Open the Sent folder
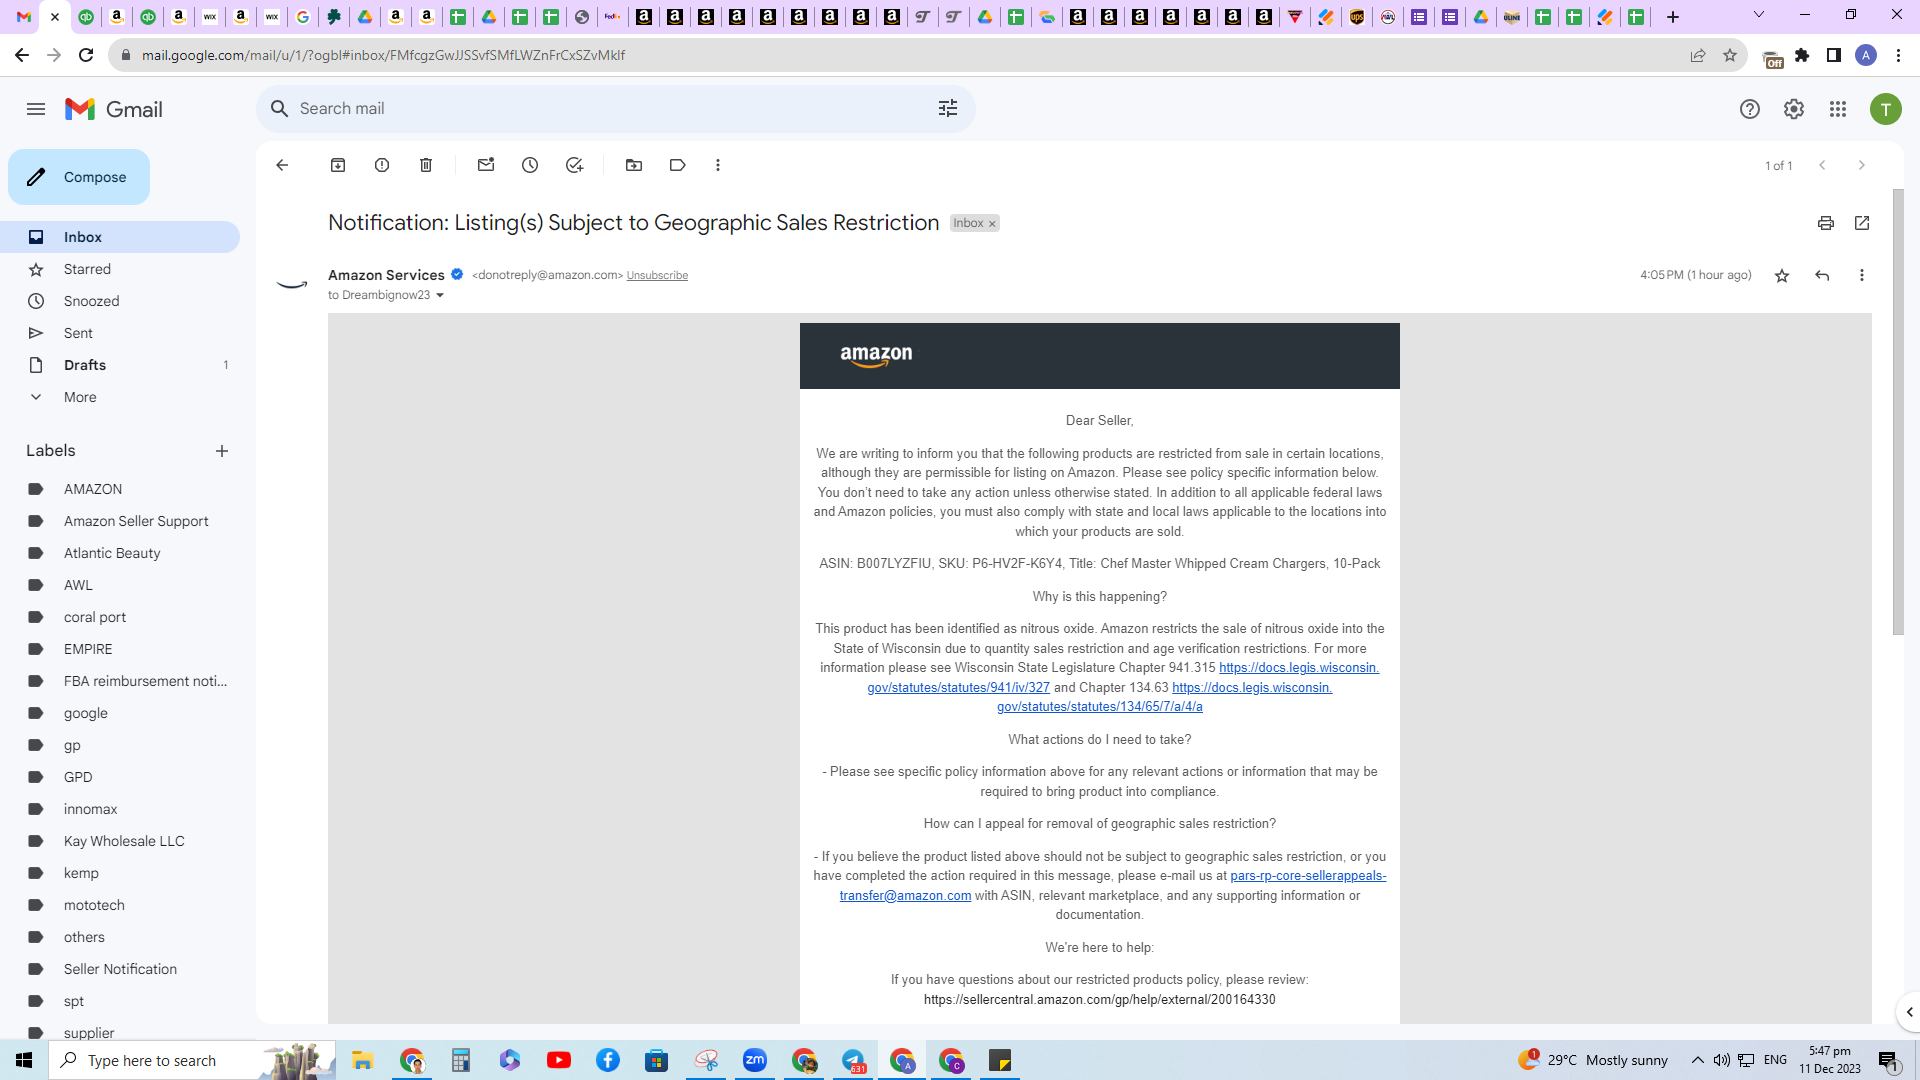Screen dimensions: 1920x1080 pos(120,333)
